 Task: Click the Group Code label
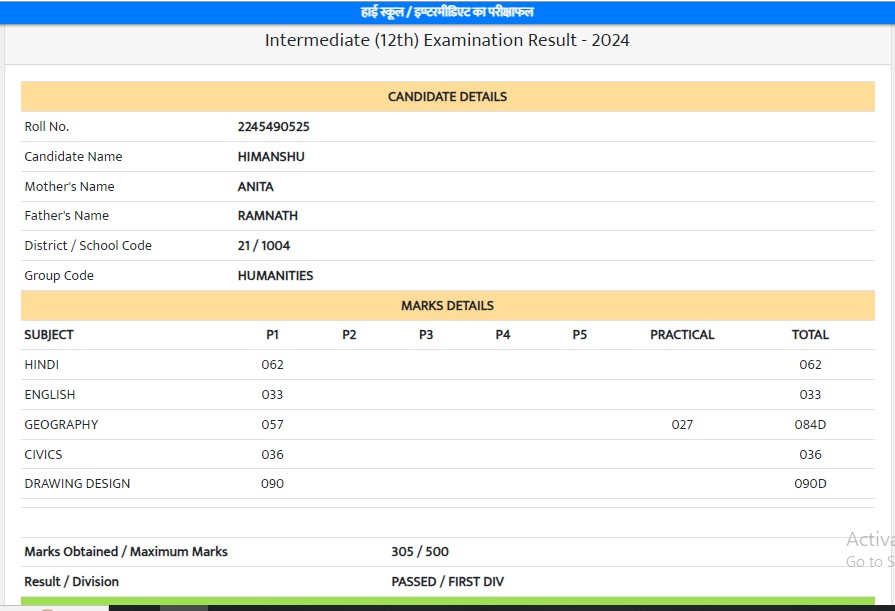click(x=59, y=276)
